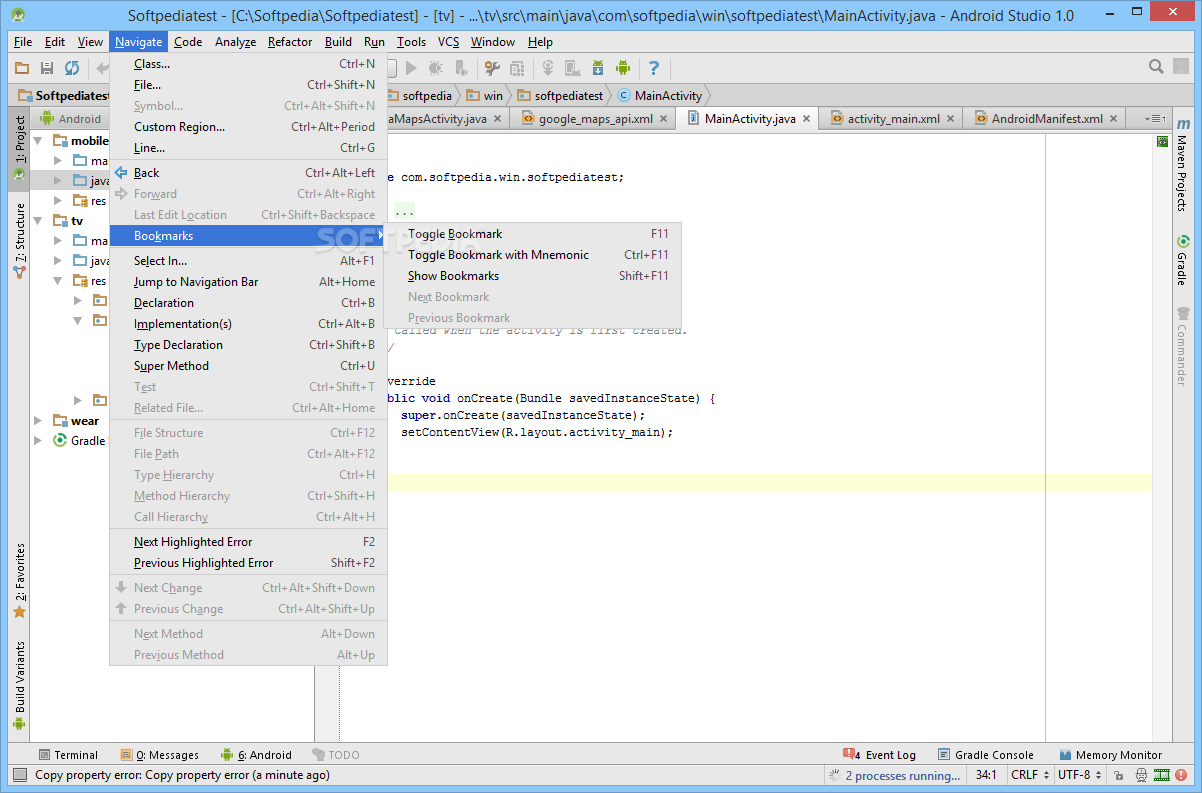
Task: Select Custom Region... menu entry
Action: (248, 127)
